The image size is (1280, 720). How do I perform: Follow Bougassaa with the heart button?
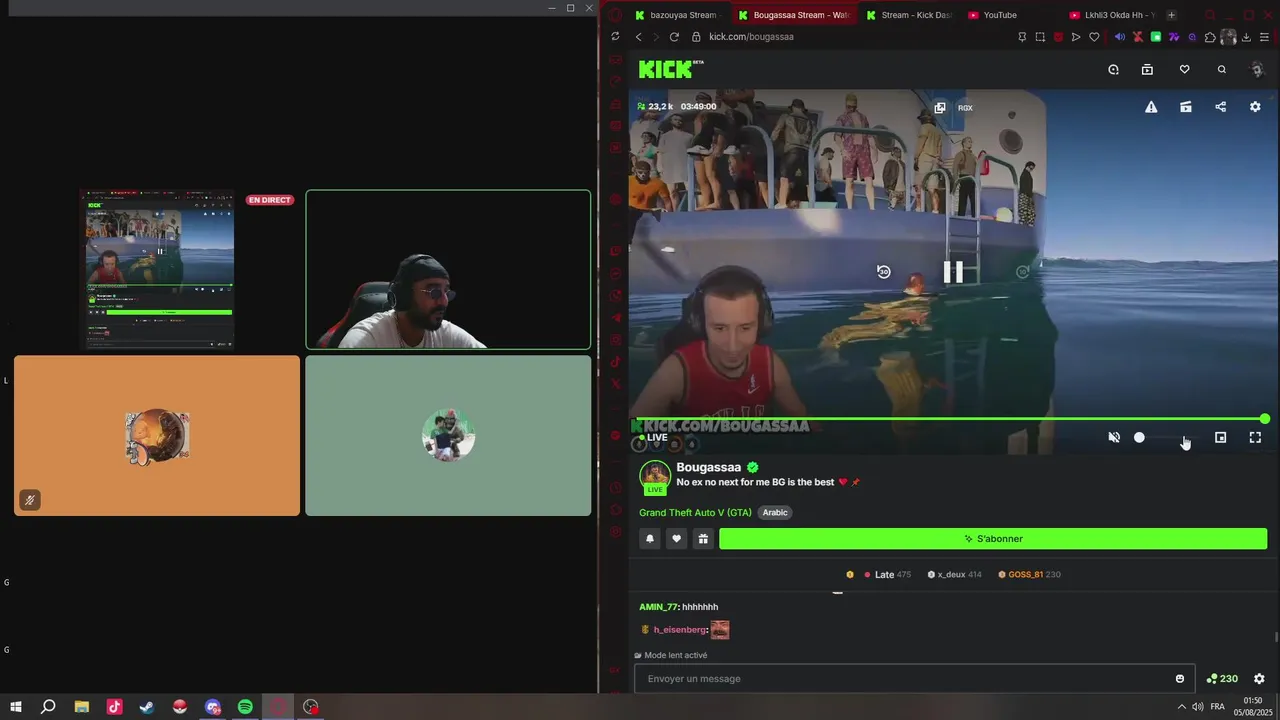676,539
